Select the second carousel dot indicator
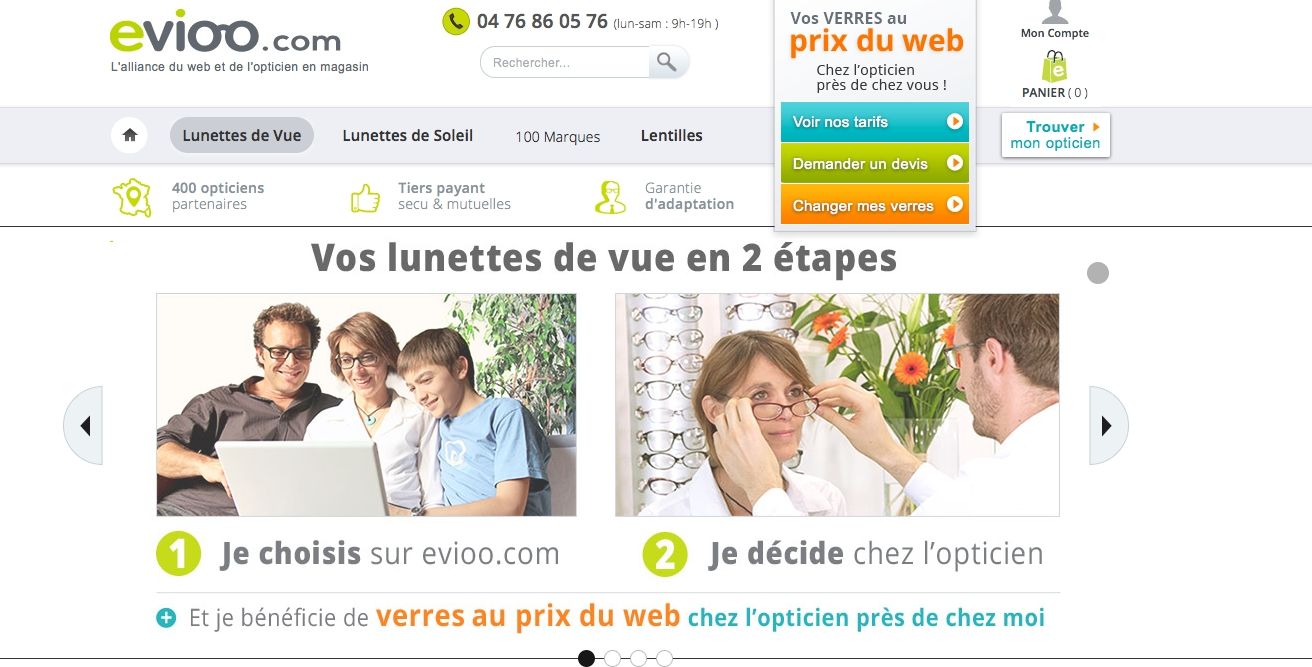 (x=613, y=658)
